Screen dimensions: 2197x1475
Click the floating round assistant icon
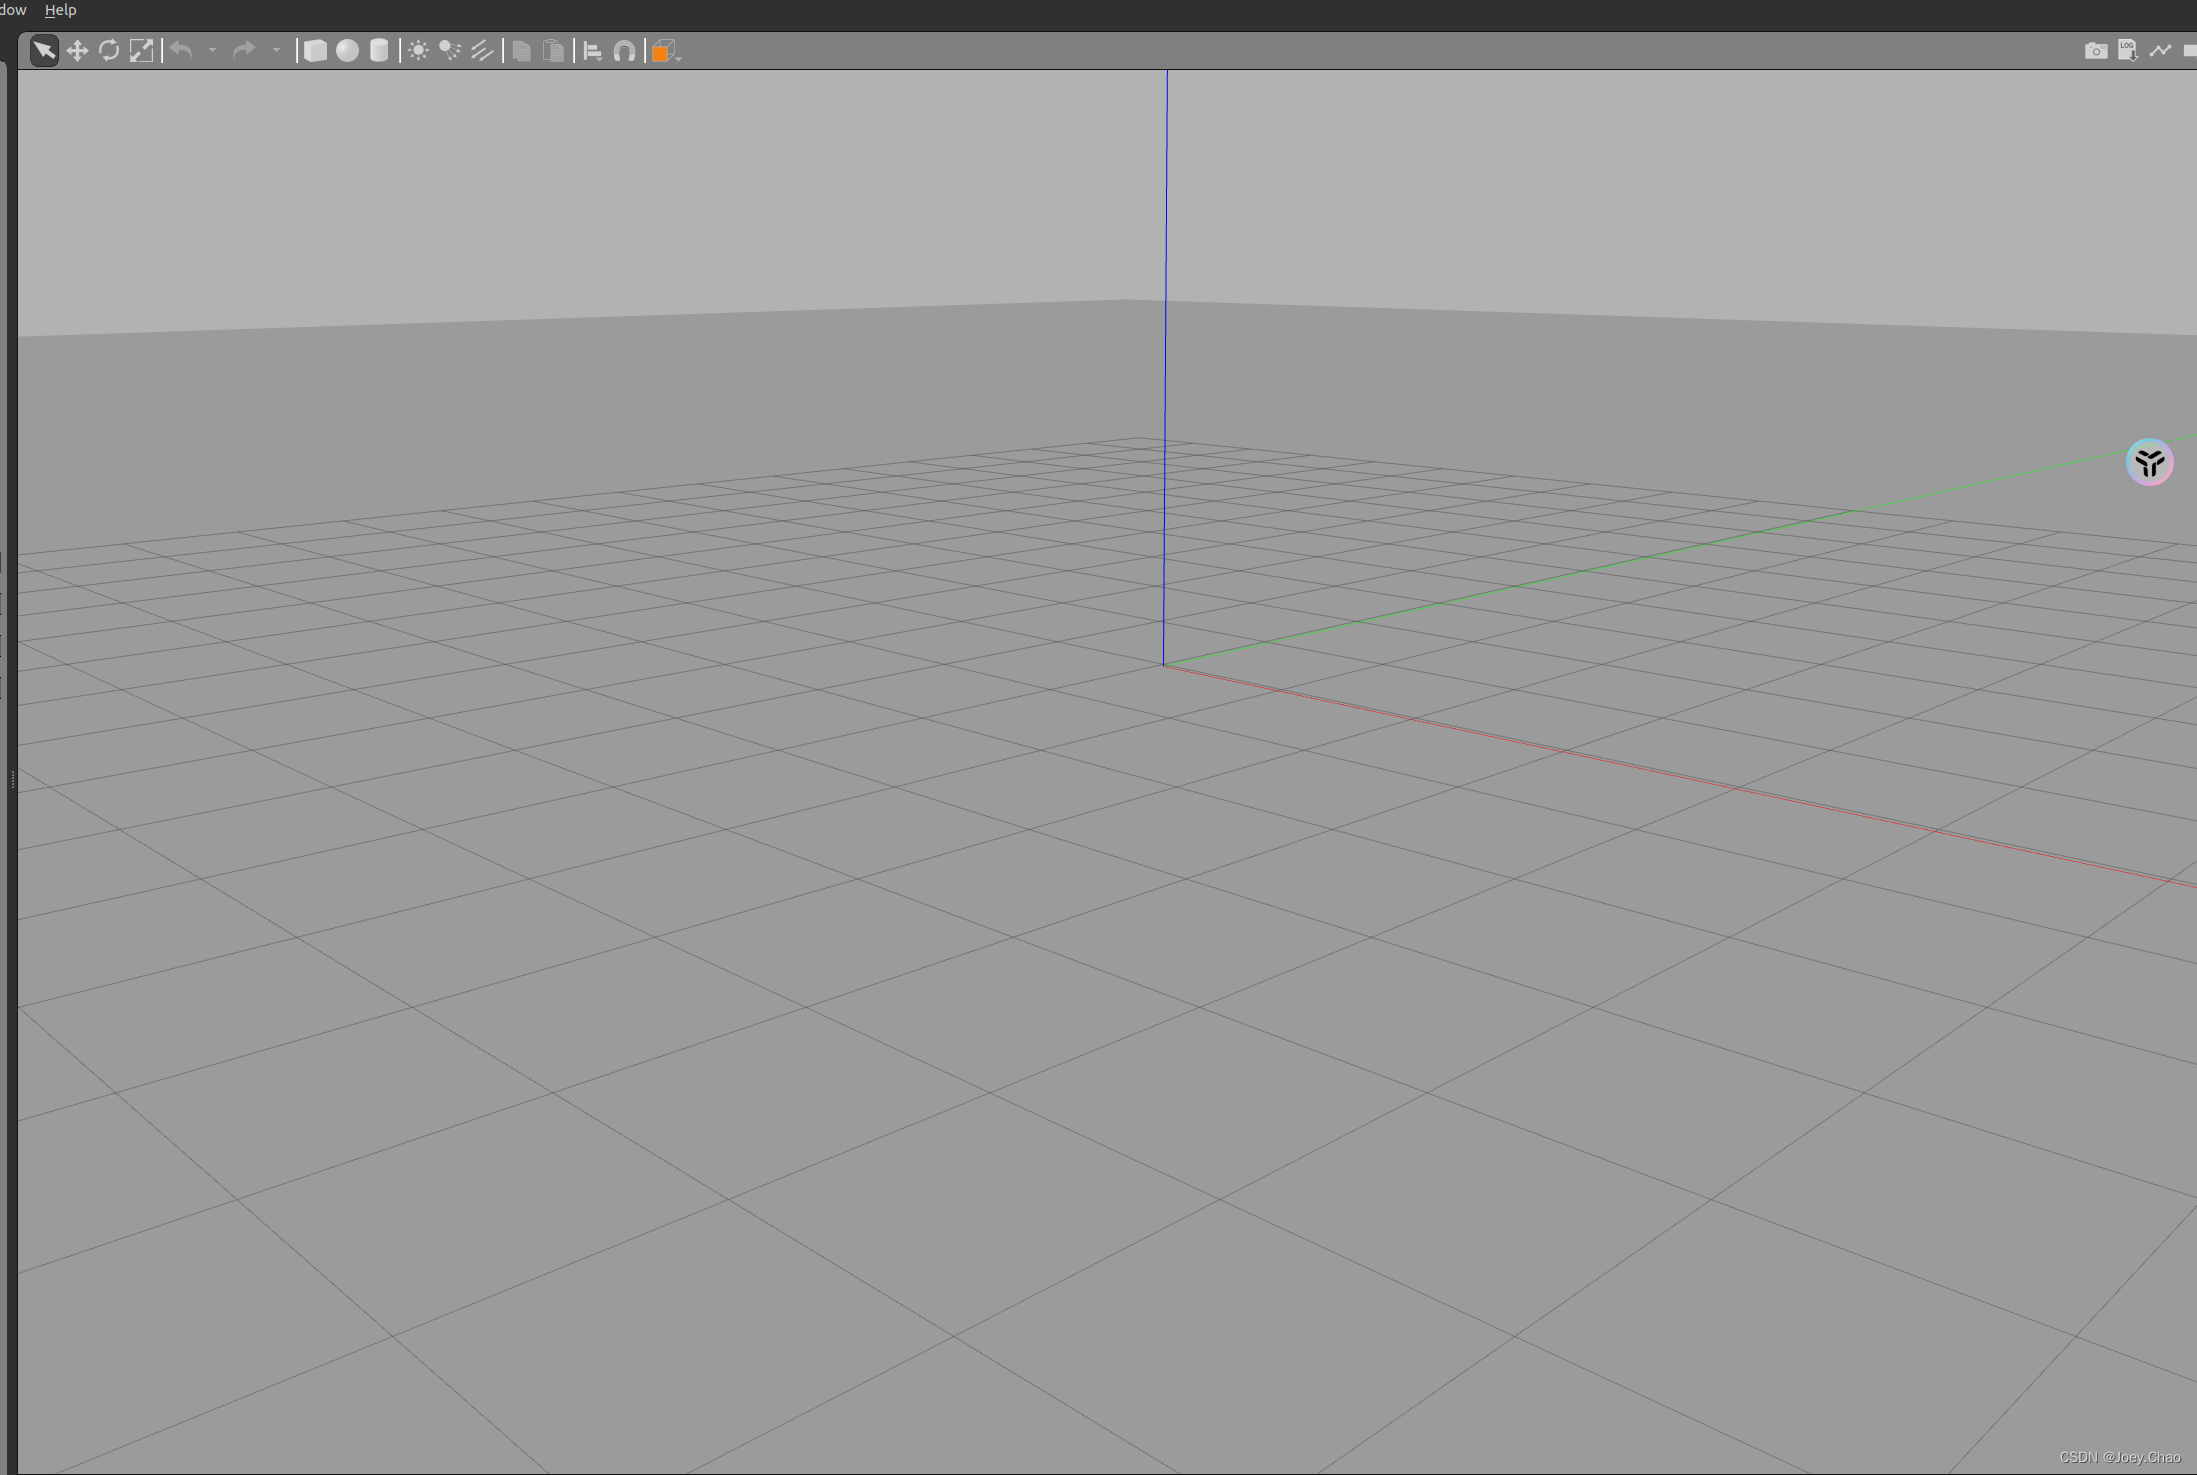2150,462
